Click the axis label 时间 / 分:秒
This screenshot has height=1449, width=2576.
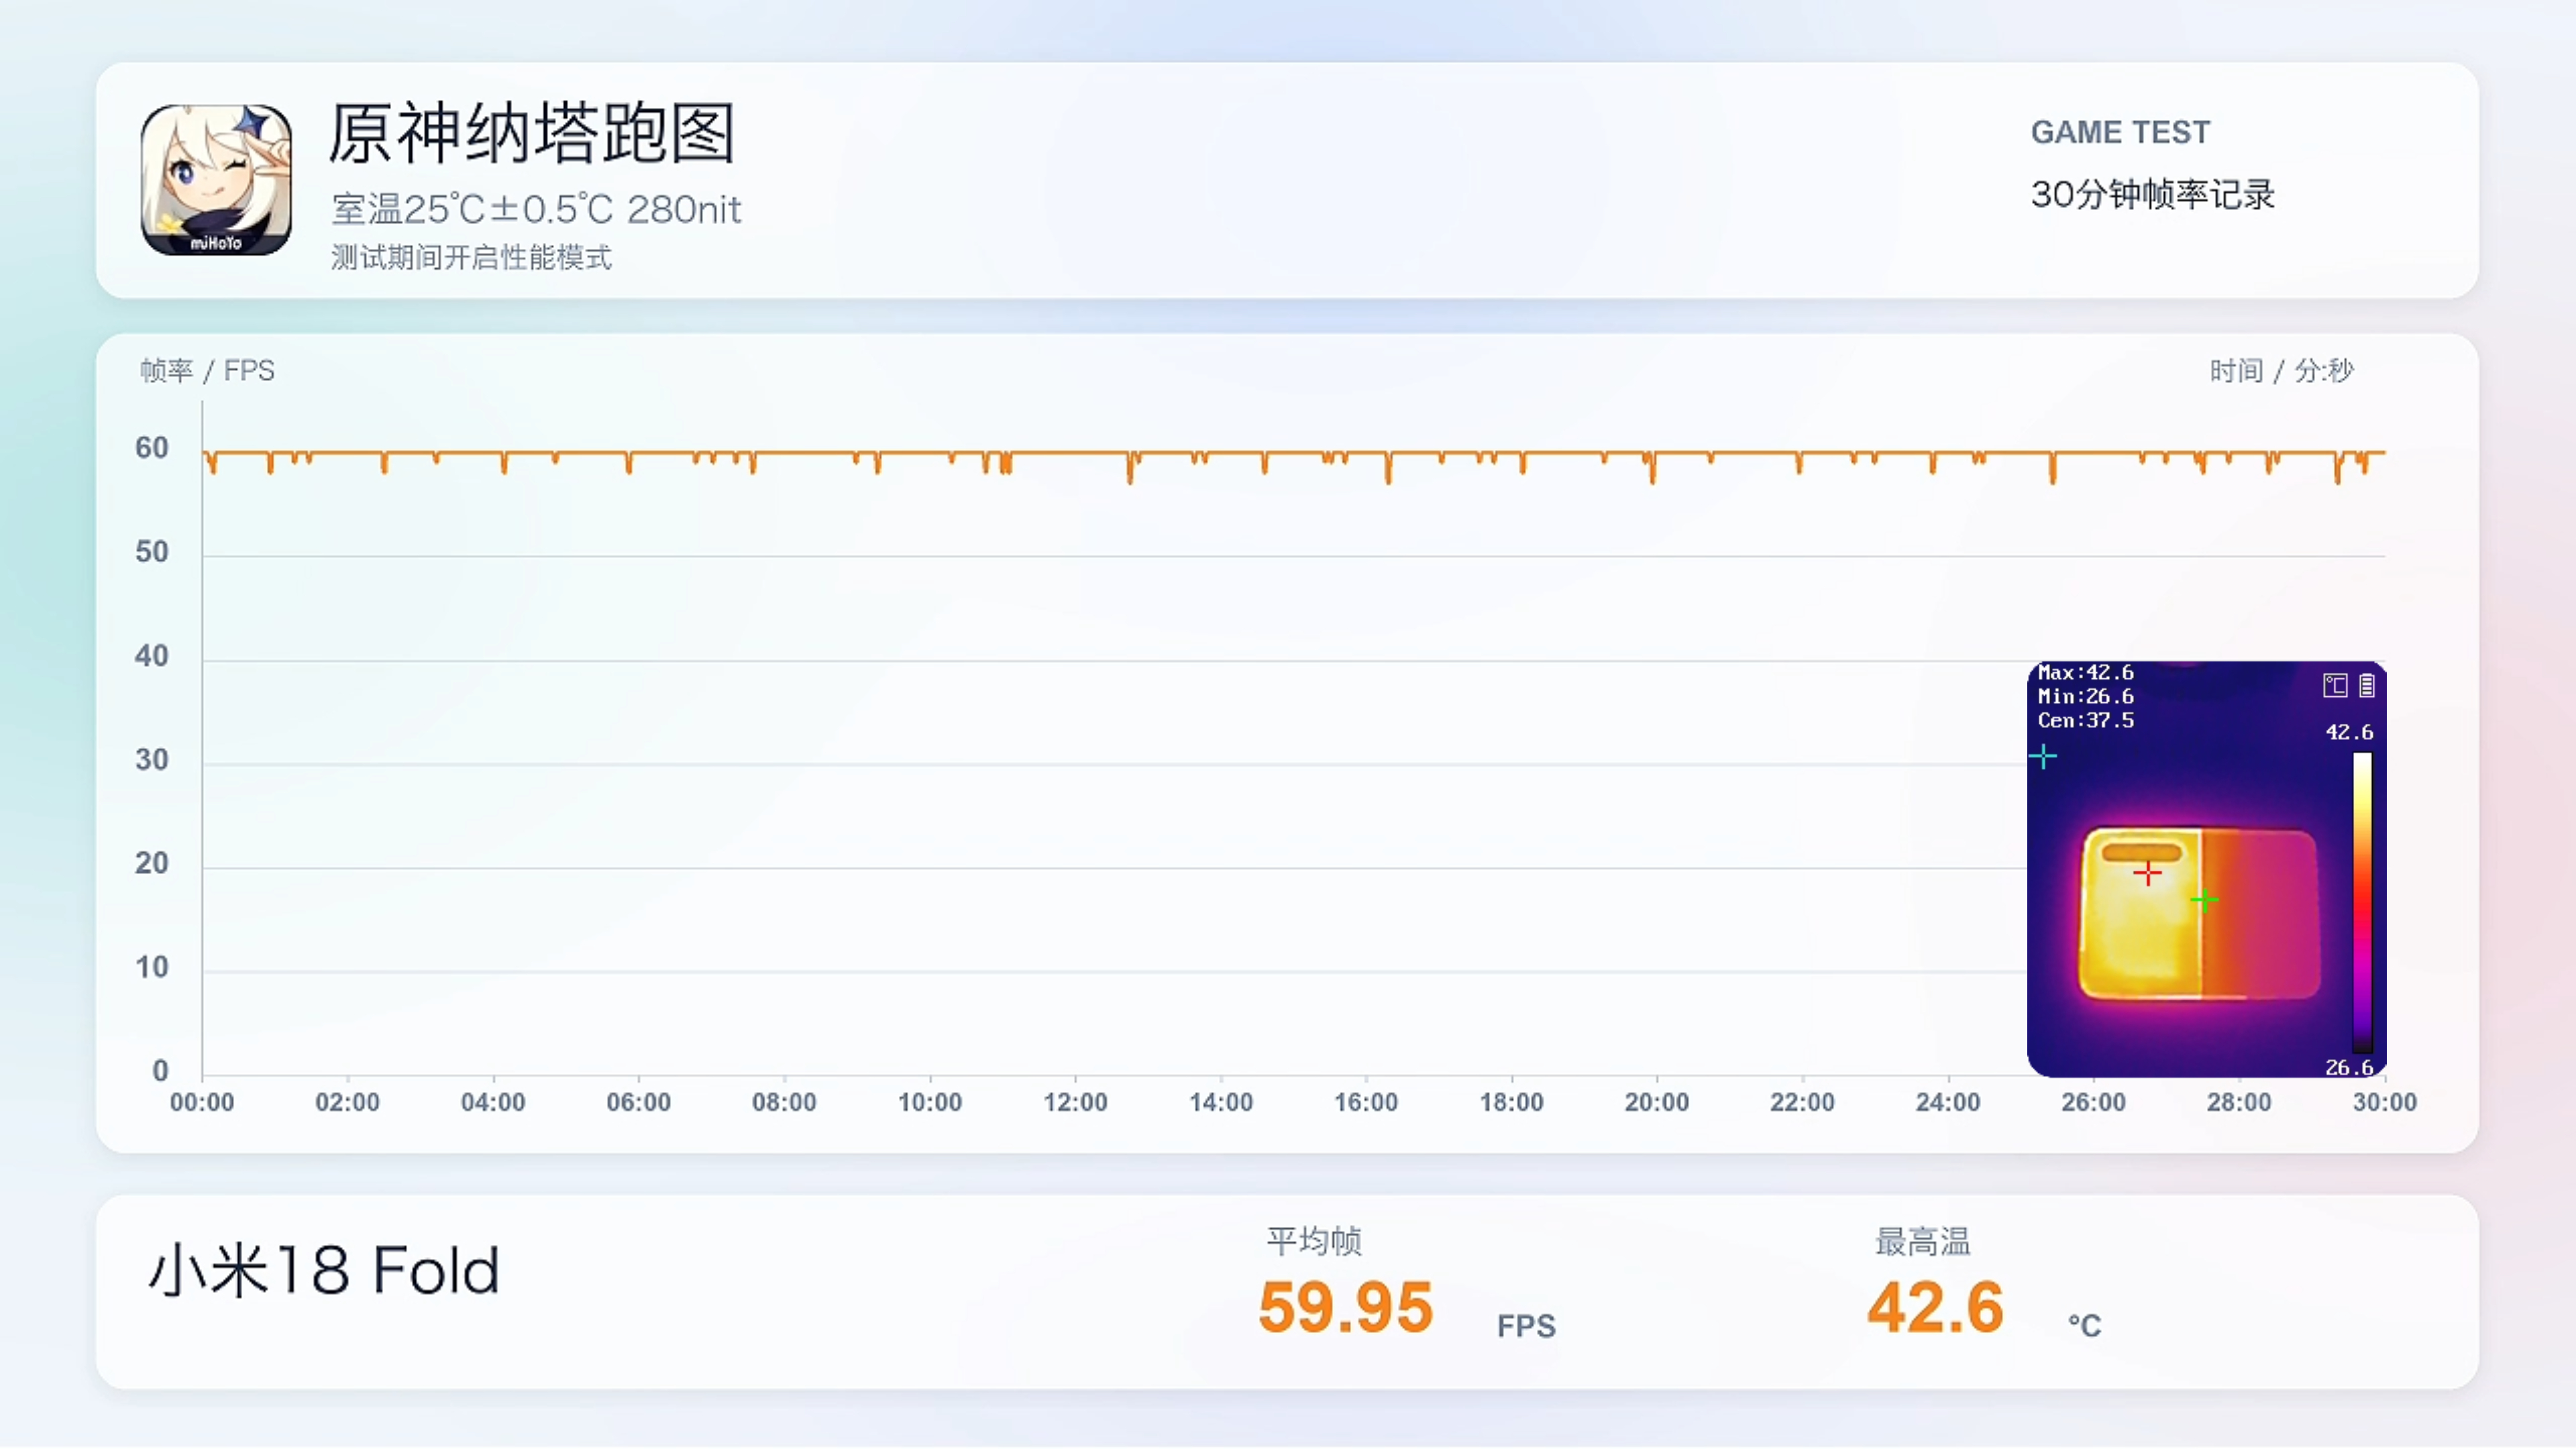[x=2281, y=371]
